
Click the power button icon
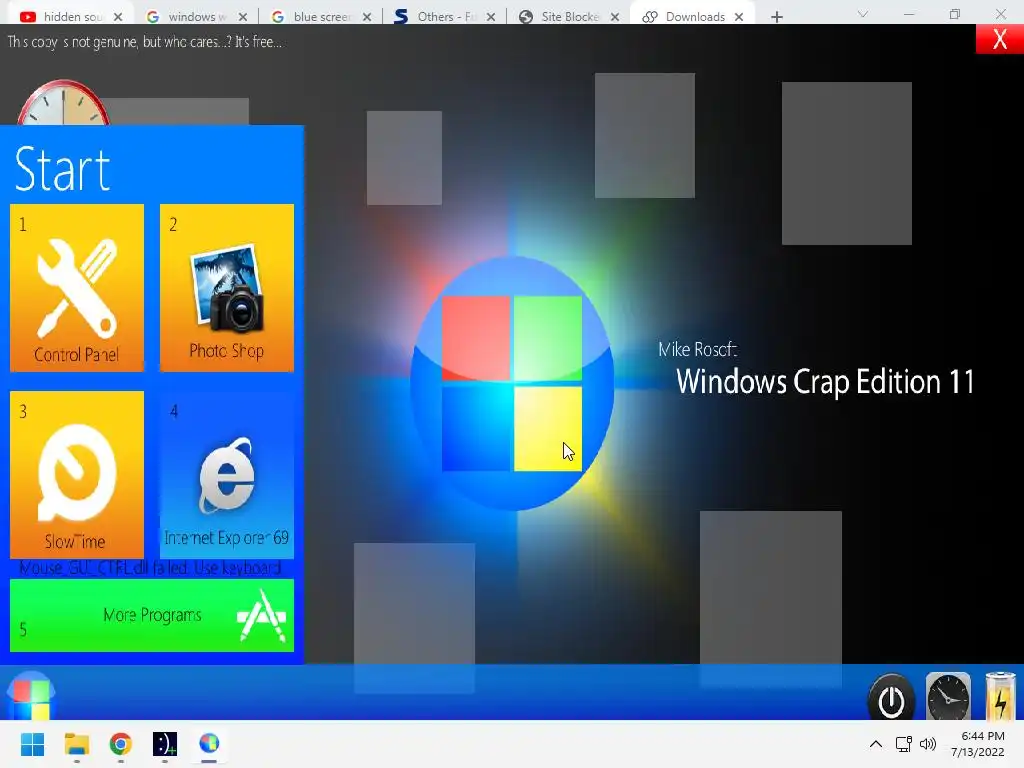click(891, 697)
